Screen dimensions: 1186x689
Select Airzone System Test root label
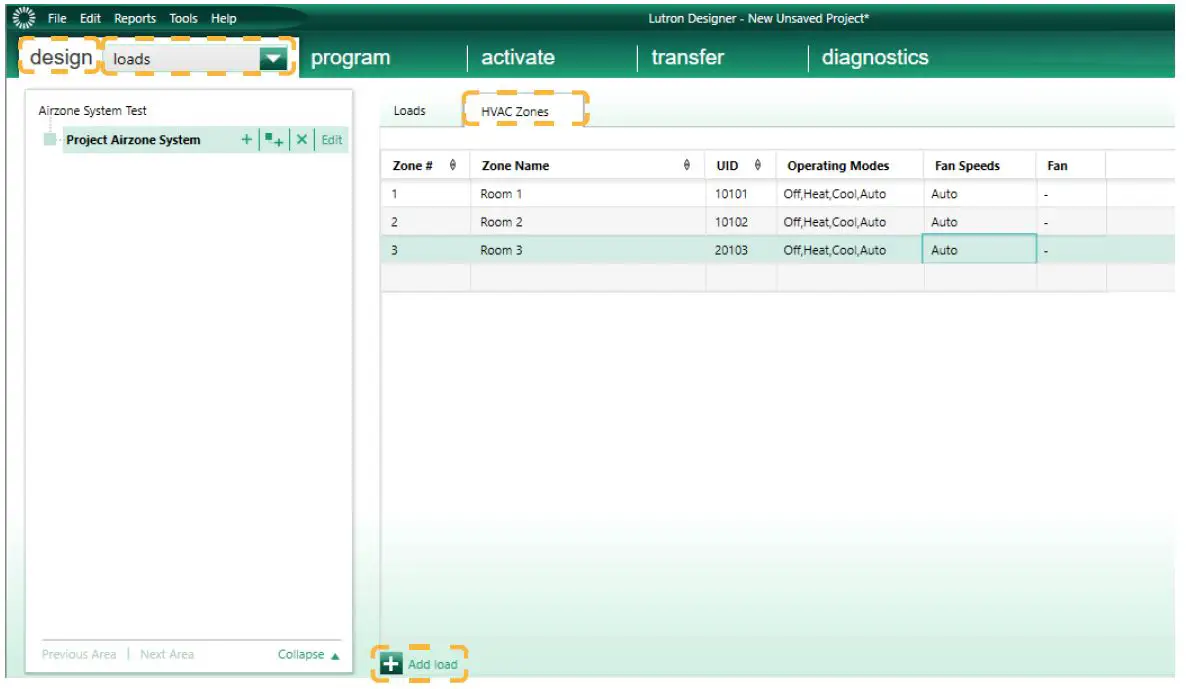[92, 110]
